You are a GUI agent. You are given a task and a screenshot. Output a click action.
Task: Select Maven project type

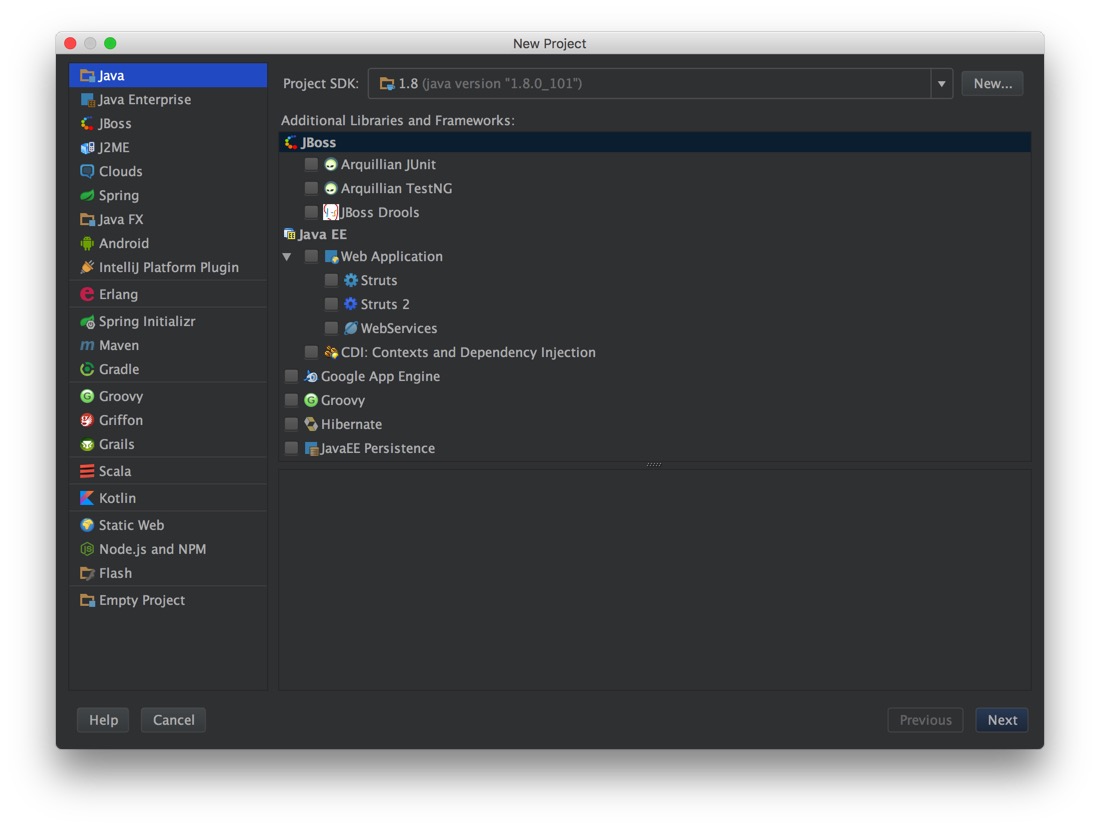point(118,345)
